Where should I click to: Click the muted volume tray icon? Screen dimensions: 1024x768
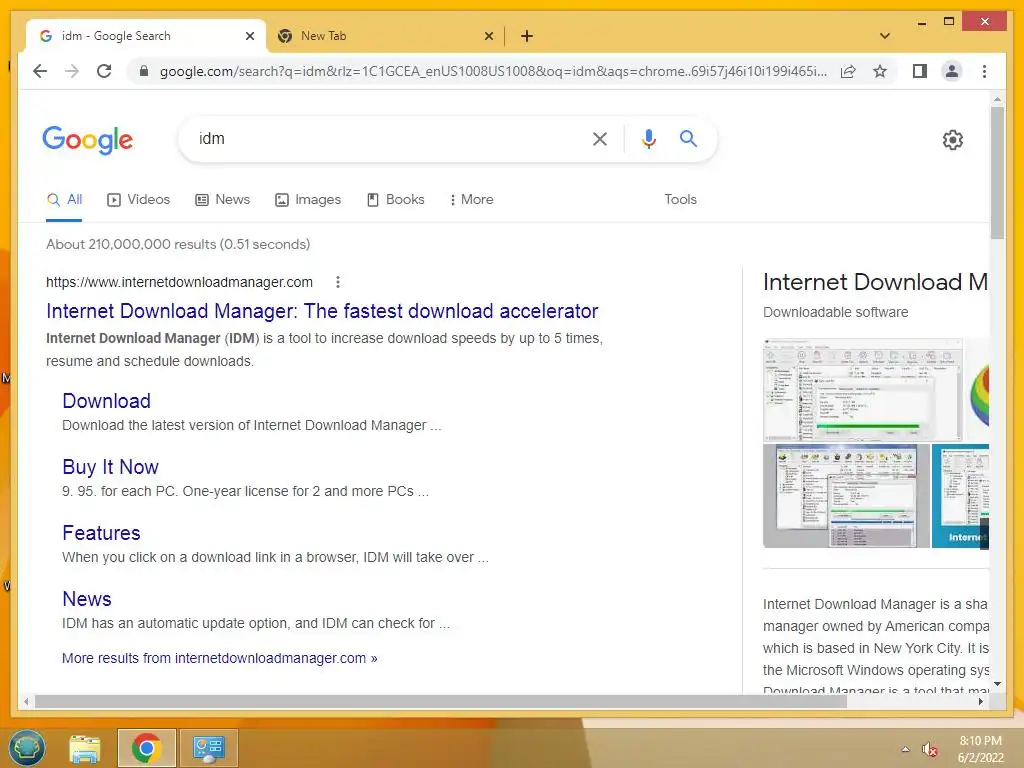coord(930,749)
